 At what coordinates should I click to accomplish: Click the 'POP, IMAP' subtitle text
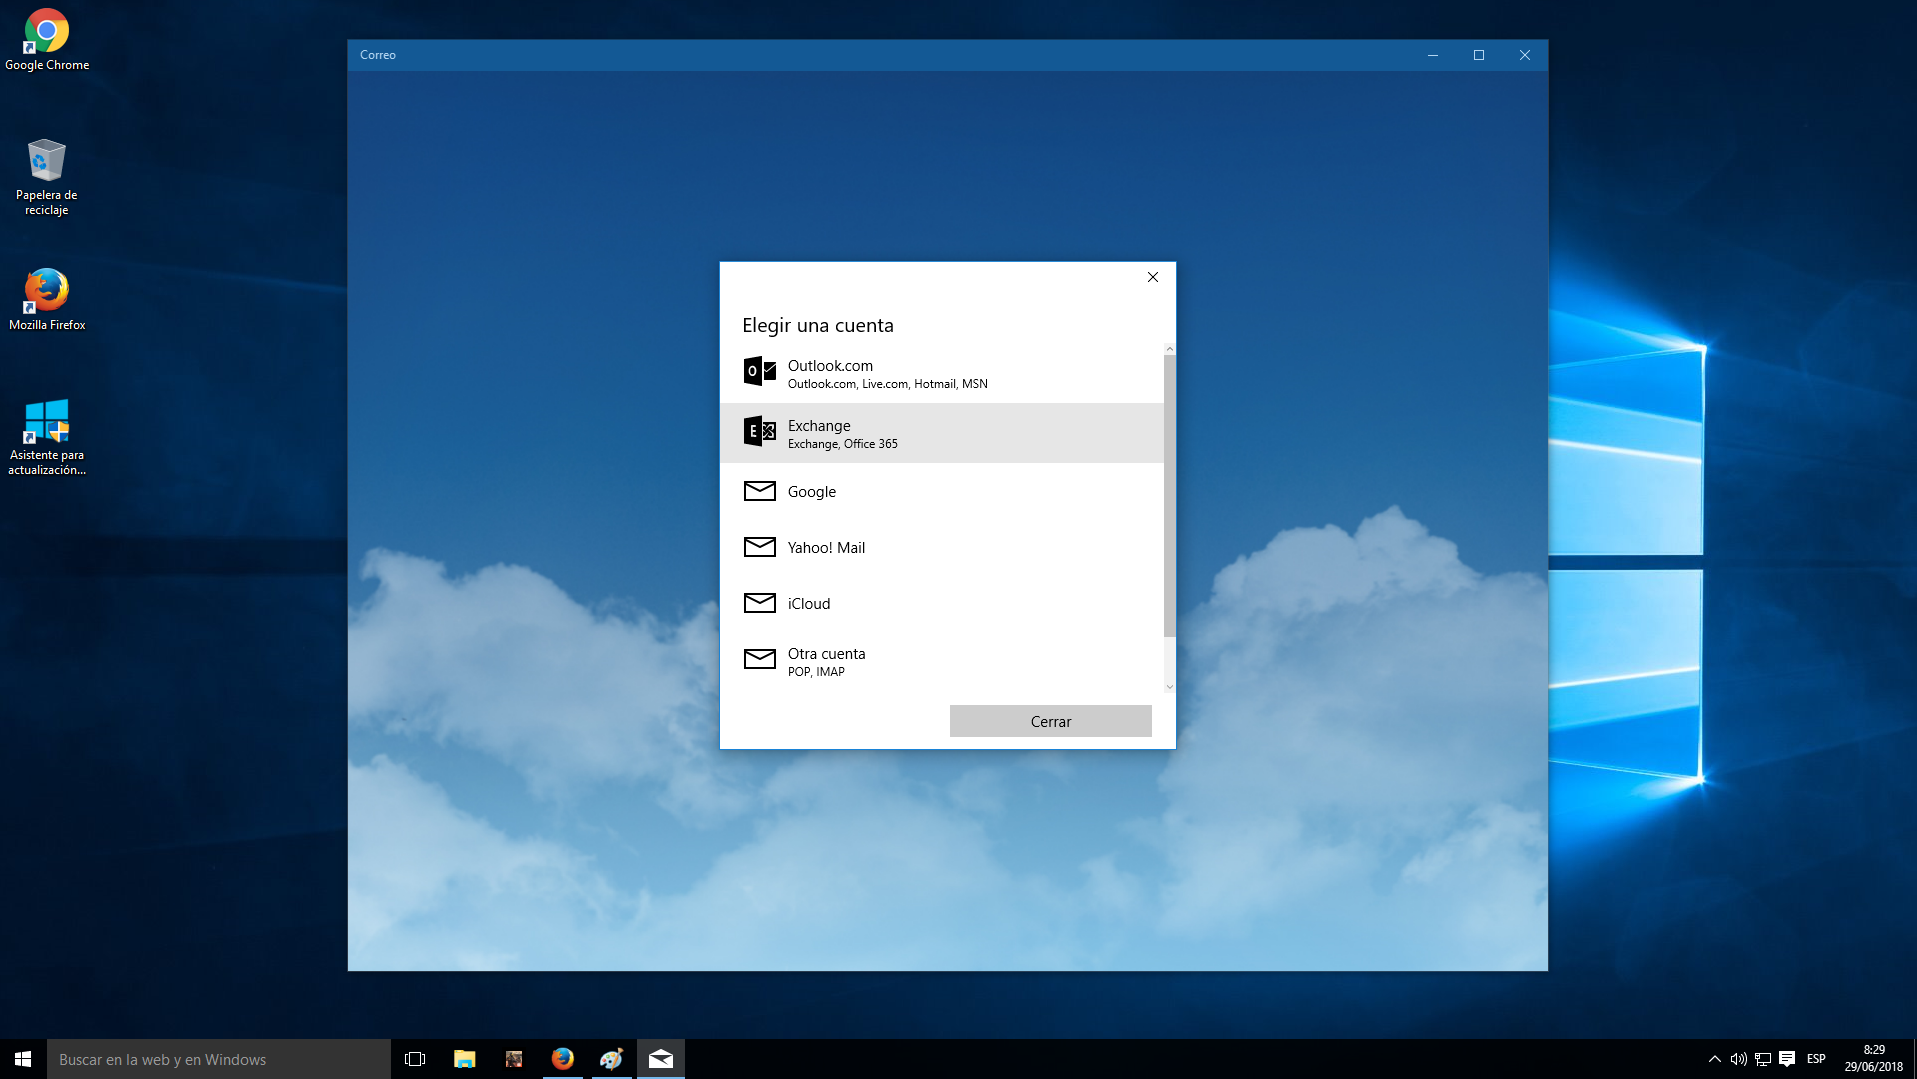[816, 672]
